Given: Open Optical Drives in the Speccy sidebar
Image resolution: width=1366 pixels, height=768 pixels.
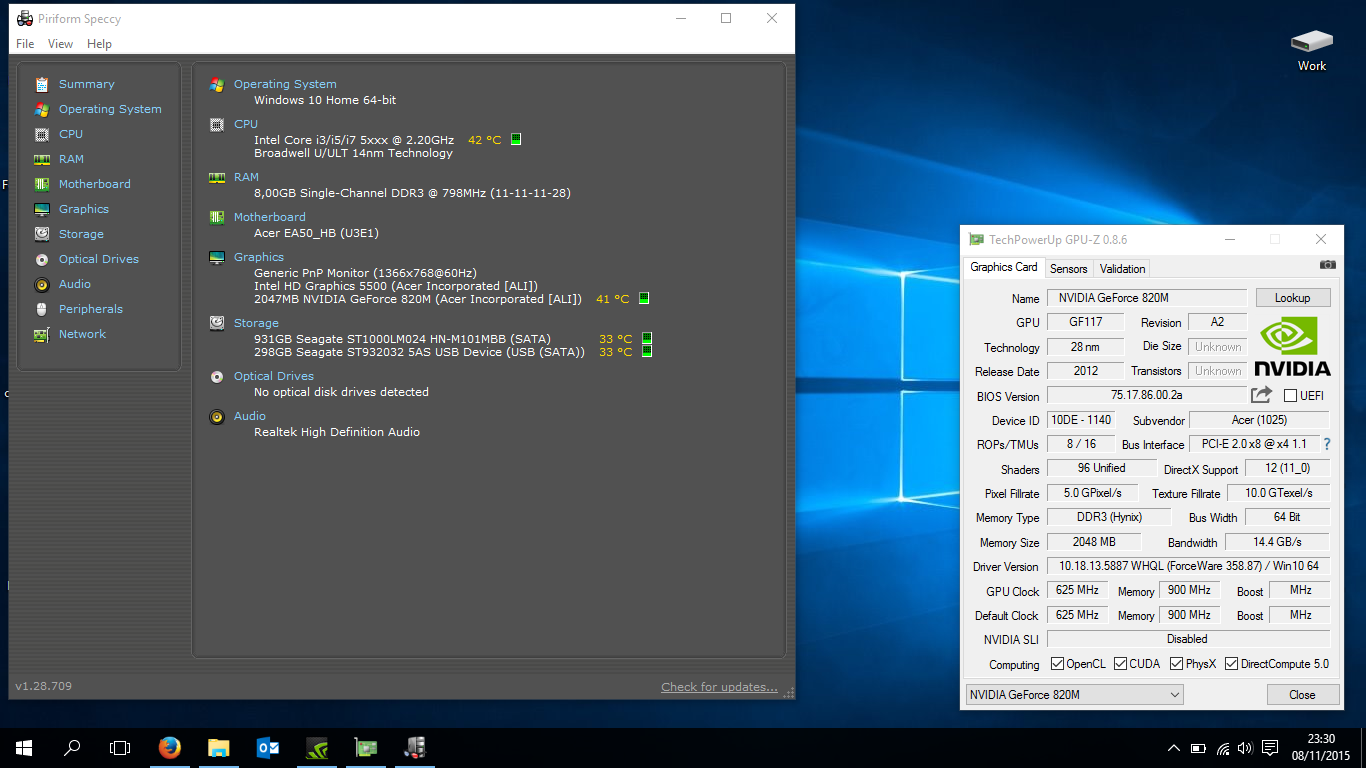Looking at the screenshot, I should pos(99,259).
